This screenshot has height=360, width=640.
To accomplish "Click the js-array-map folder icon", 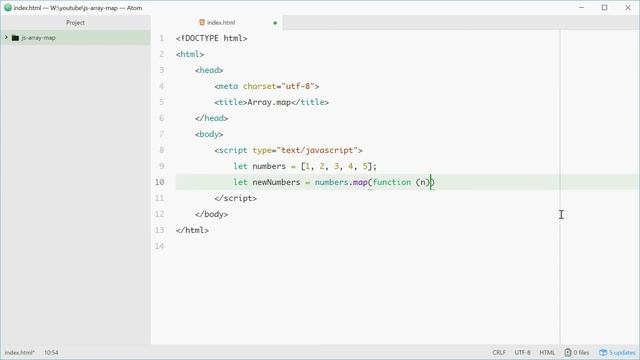I will (x=16, y=38).
